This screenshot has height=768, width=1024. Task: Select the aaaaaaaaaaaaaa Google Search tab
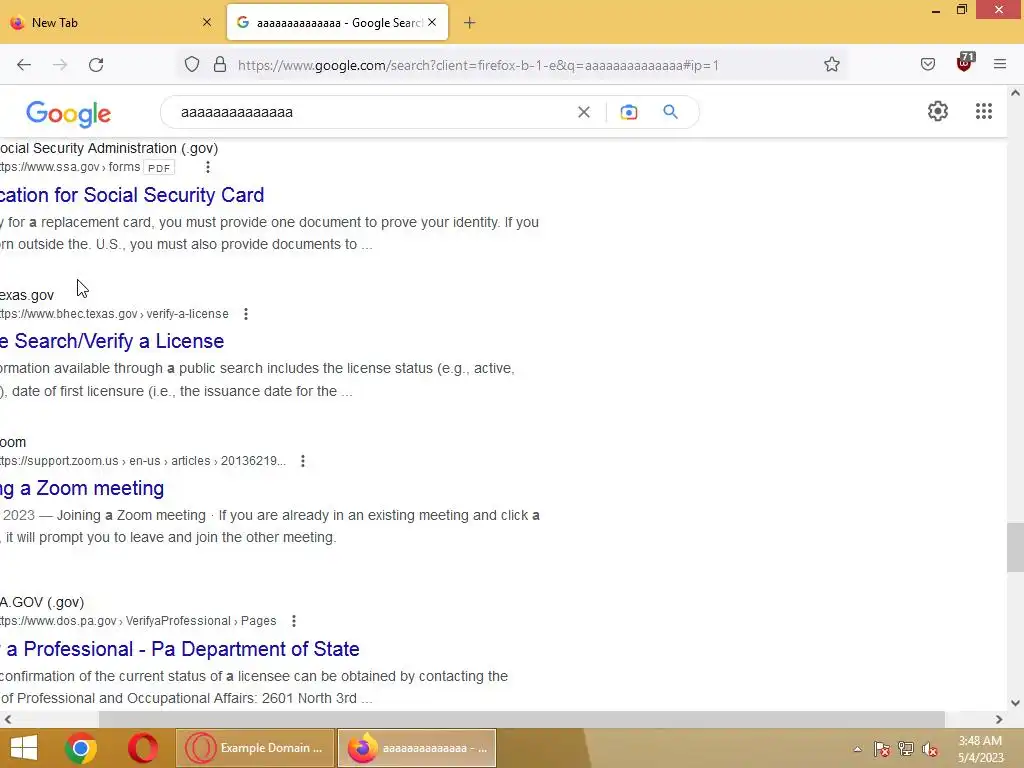(337, 22)
